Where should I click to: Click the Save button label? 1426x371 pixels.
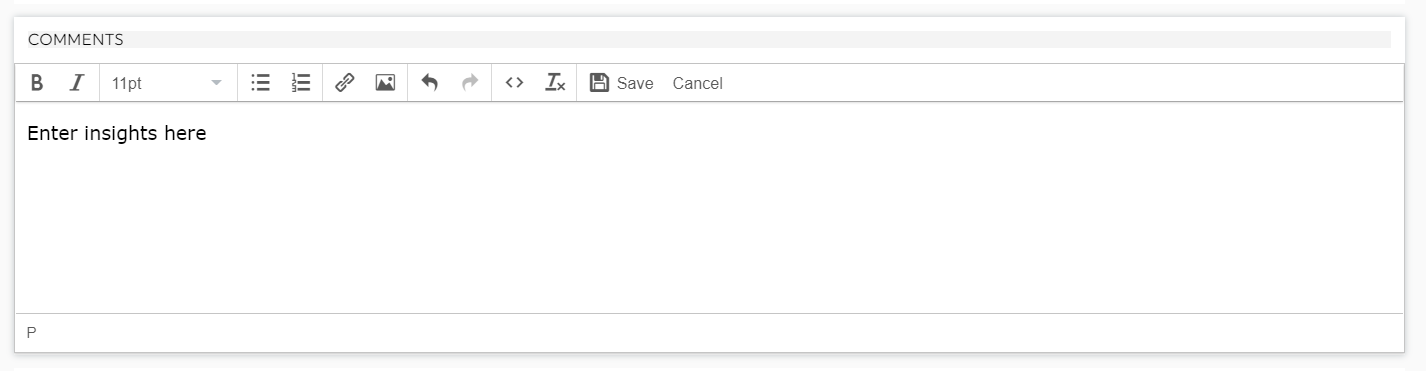click(x=635, y=83)
